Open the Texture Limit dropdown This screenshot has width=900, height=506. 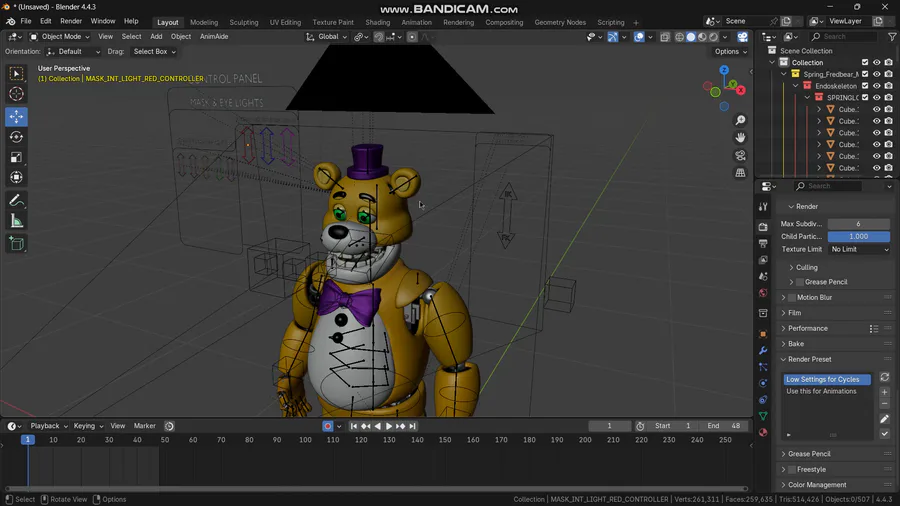click(859, 250)
